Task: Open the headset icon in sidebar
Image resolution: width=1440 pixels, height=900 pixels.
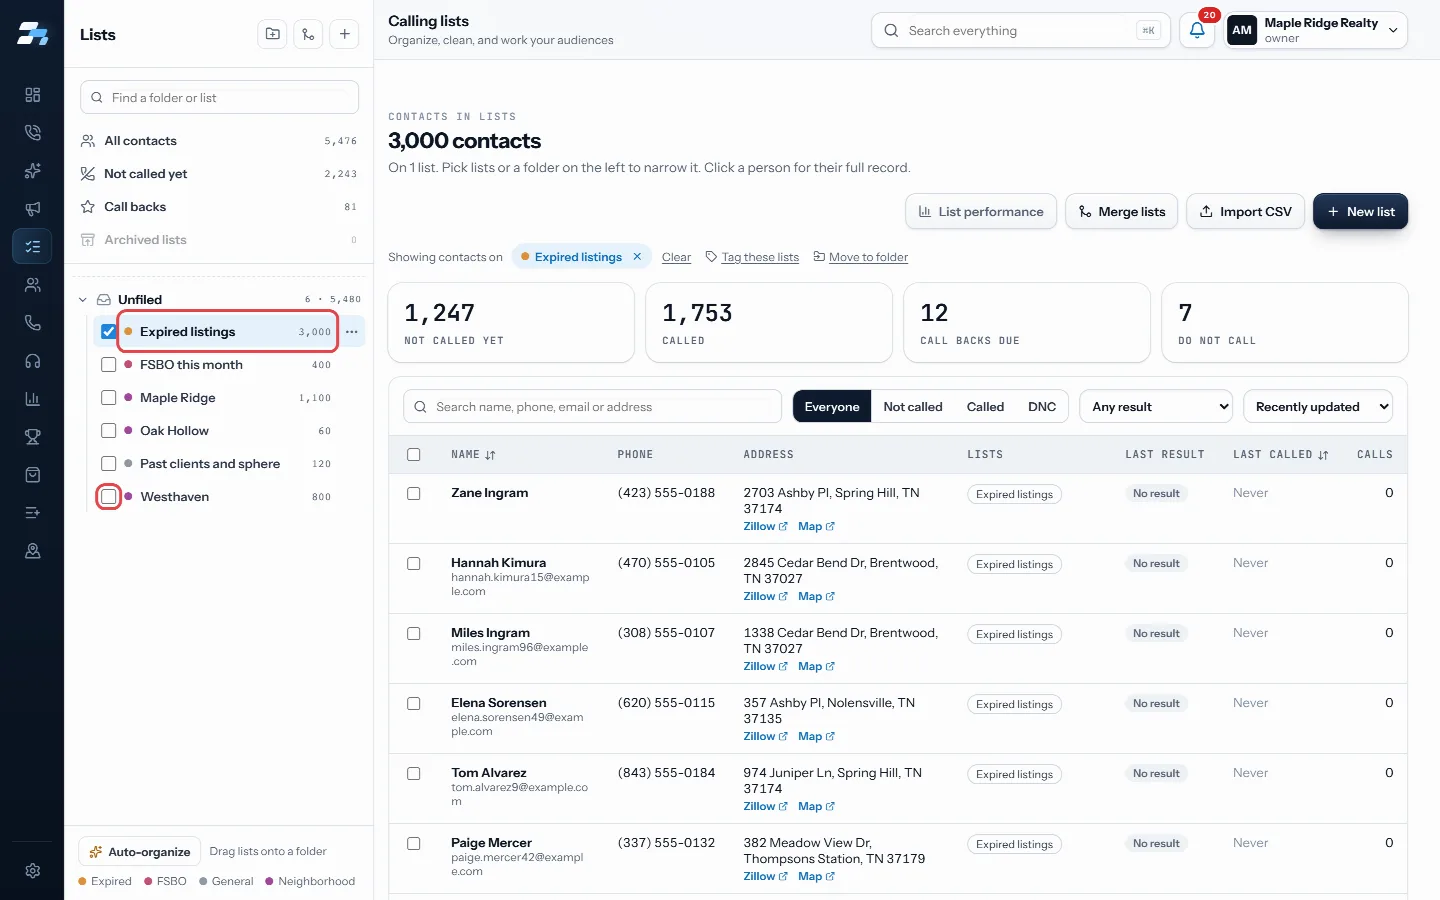Action: click(32, 360)
